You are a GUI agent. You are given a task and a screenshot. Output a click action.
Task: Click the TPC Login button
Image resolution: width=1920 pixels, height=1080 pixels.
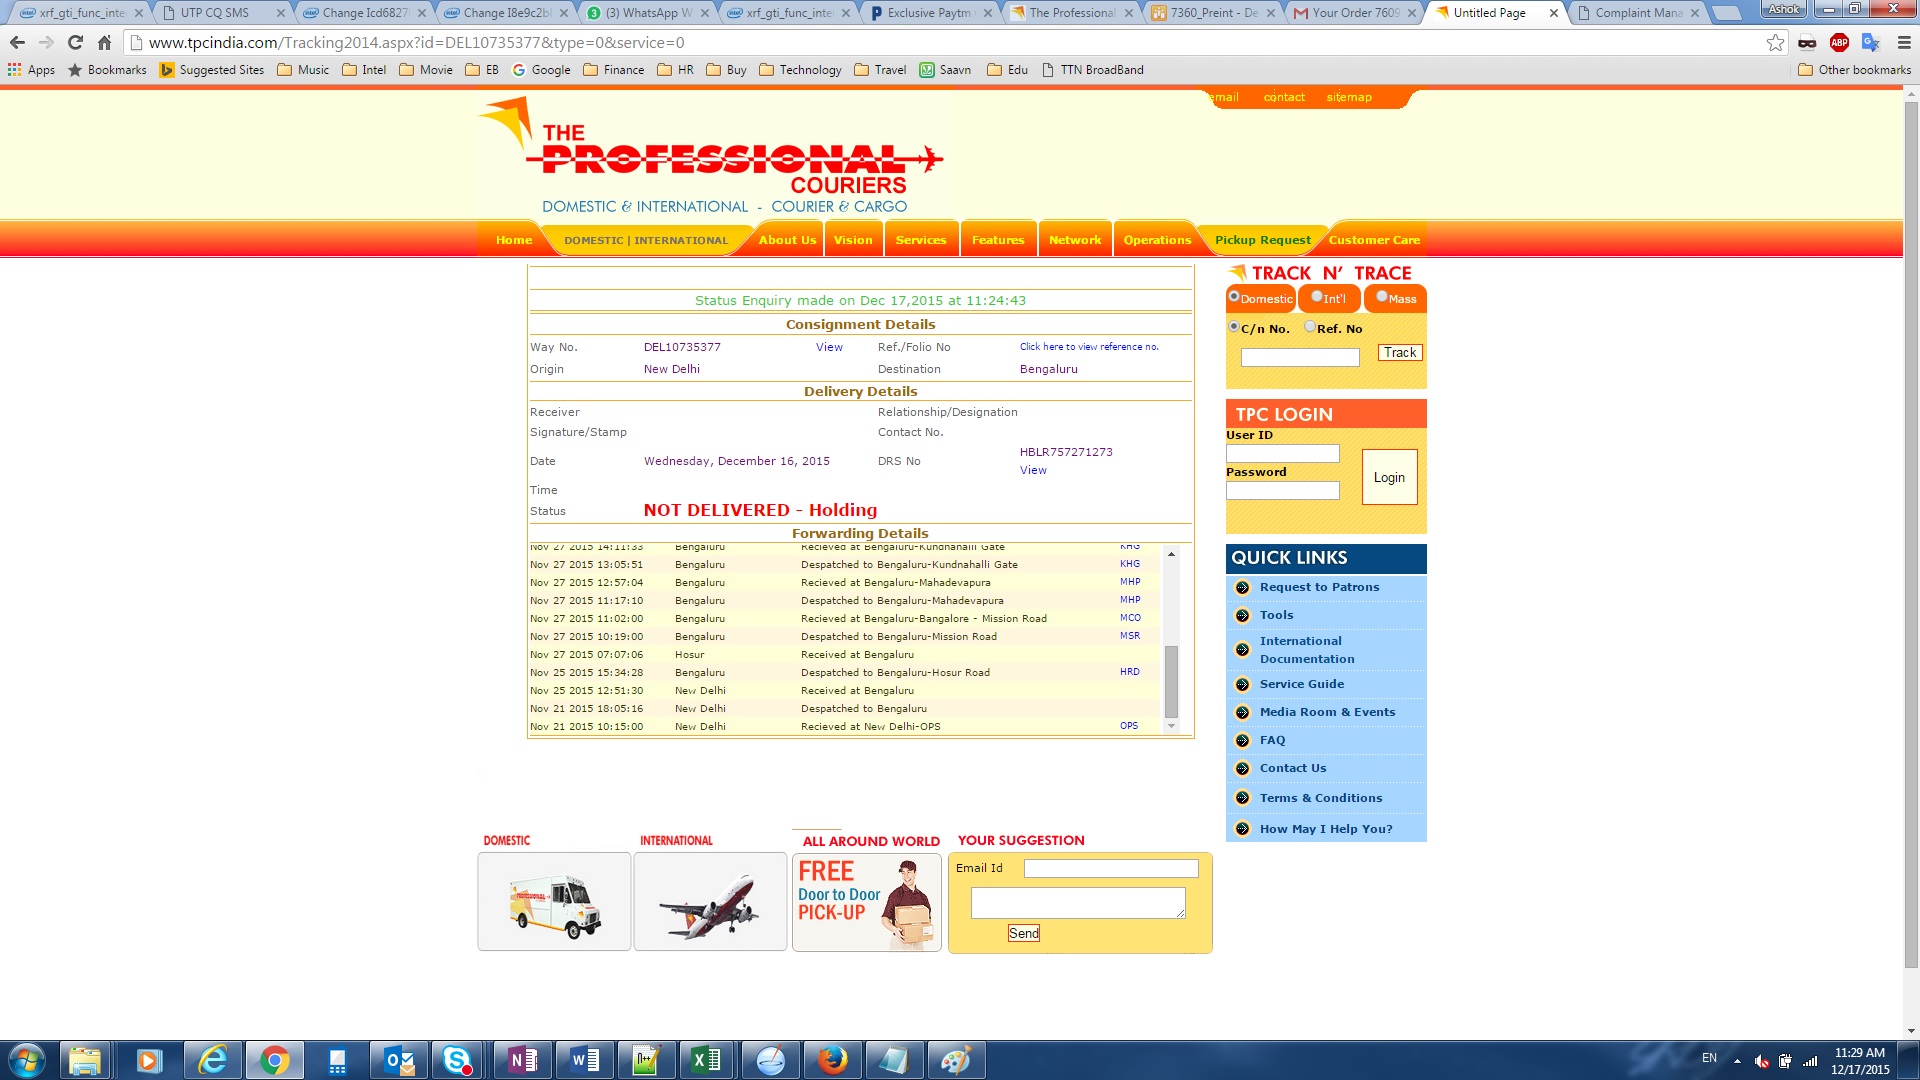tap(1389, 477)
